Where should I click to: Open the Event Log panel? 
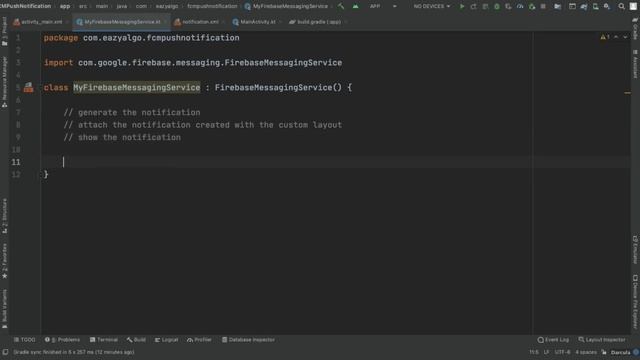point(553,340)
